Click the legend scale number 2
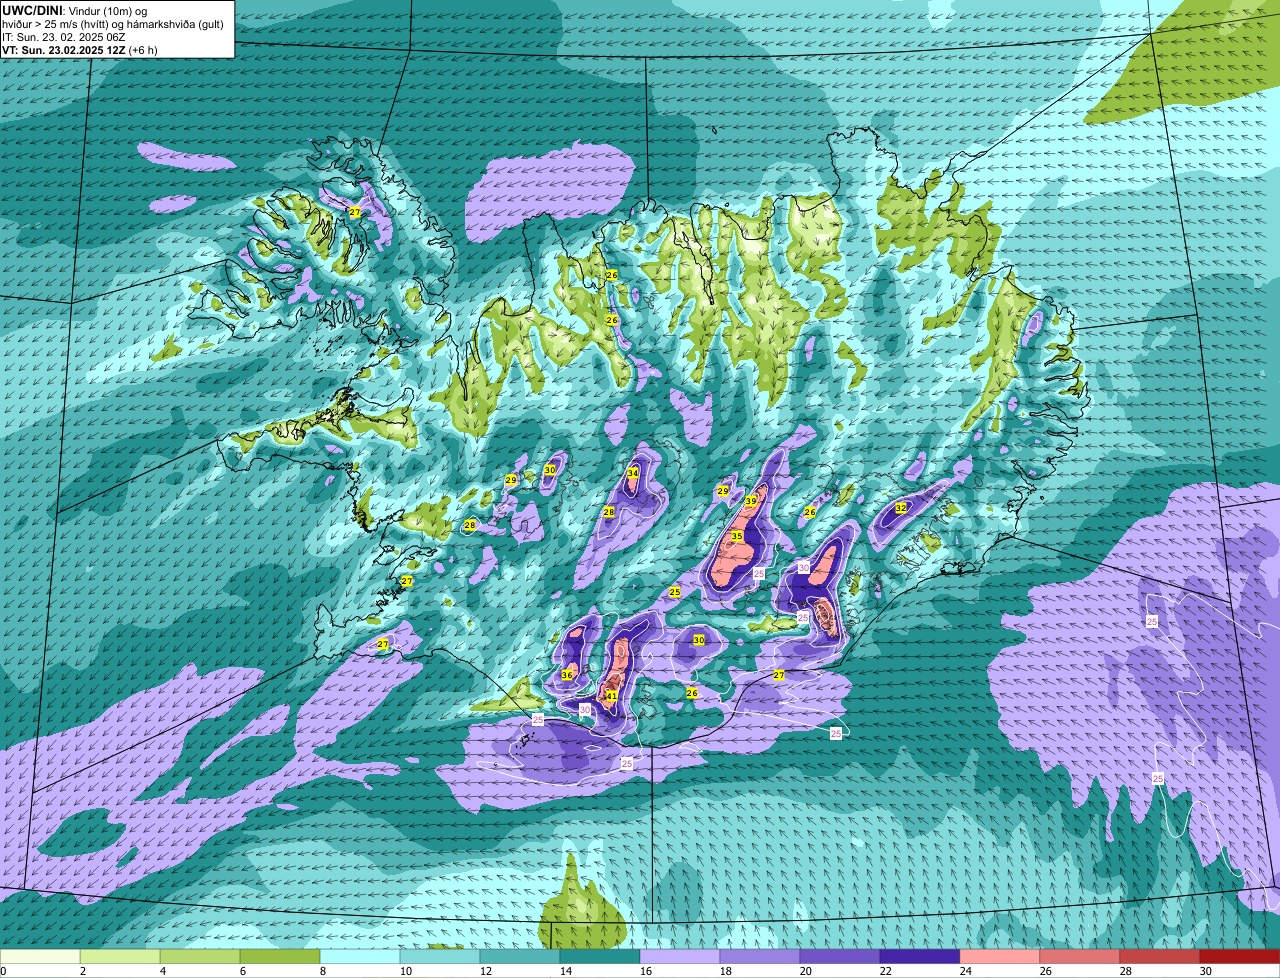1280x978 pixels. 84,971
